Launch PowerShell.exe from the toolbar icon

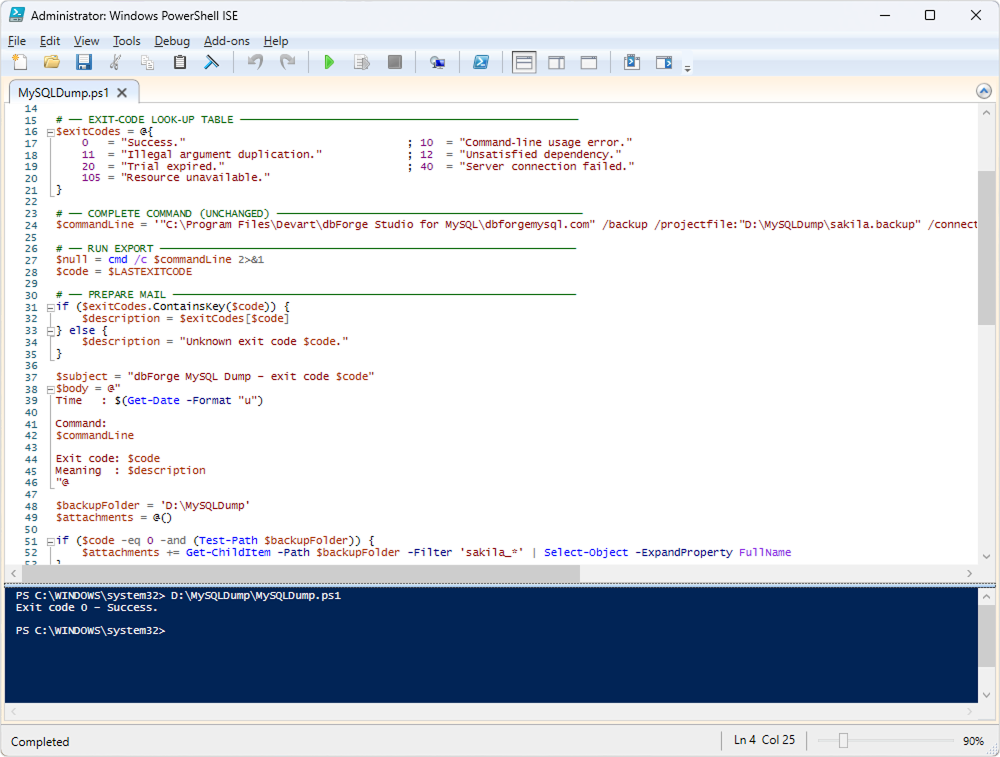coord(480,62)
